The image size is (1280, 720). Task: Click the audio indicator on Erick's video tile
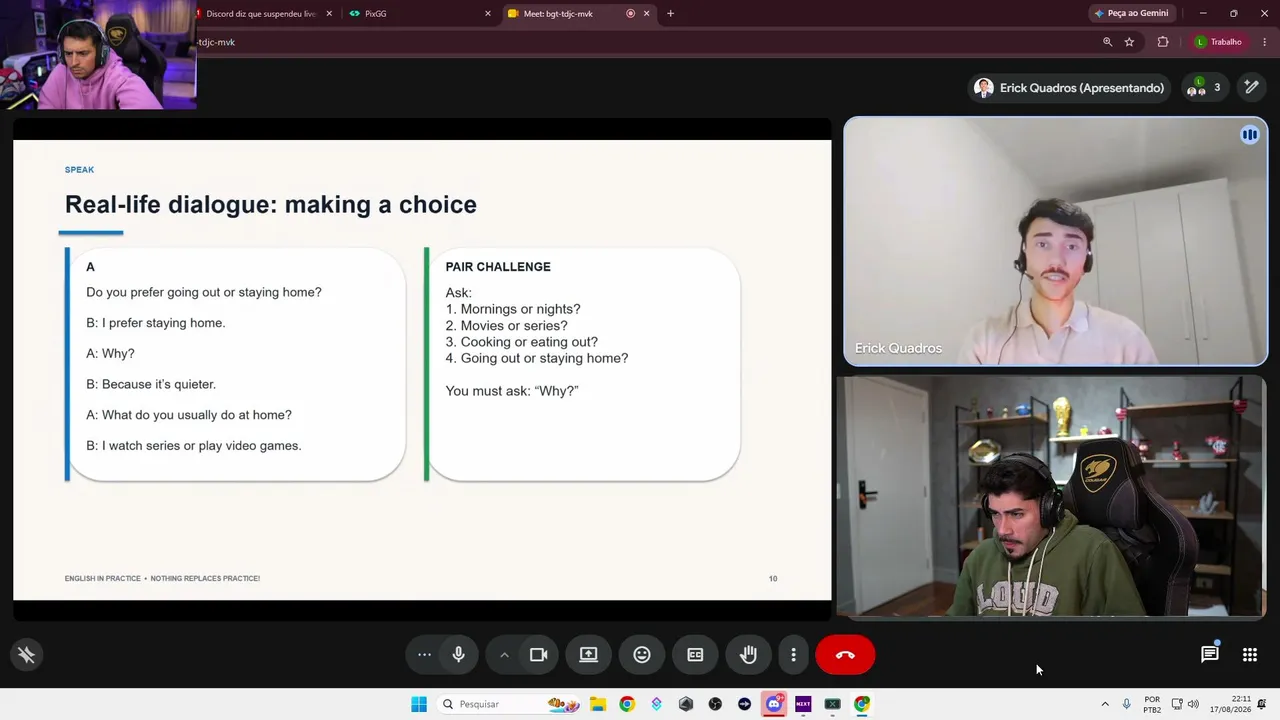coord(1250,135)
